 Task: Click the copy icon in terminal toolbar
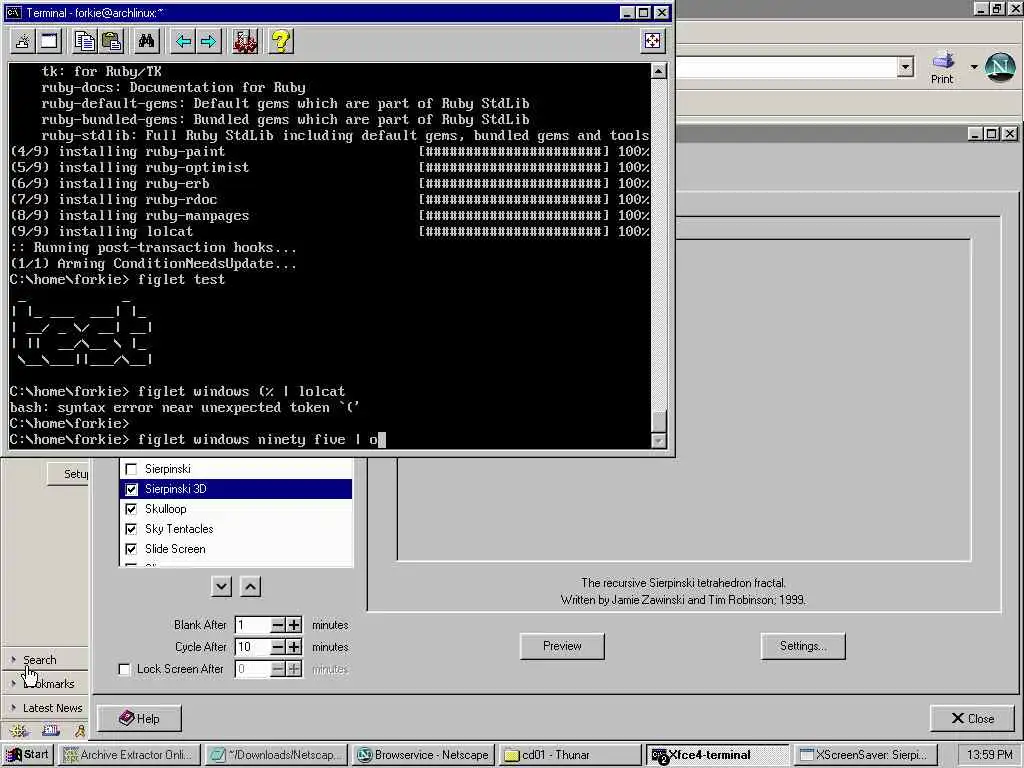85,42
